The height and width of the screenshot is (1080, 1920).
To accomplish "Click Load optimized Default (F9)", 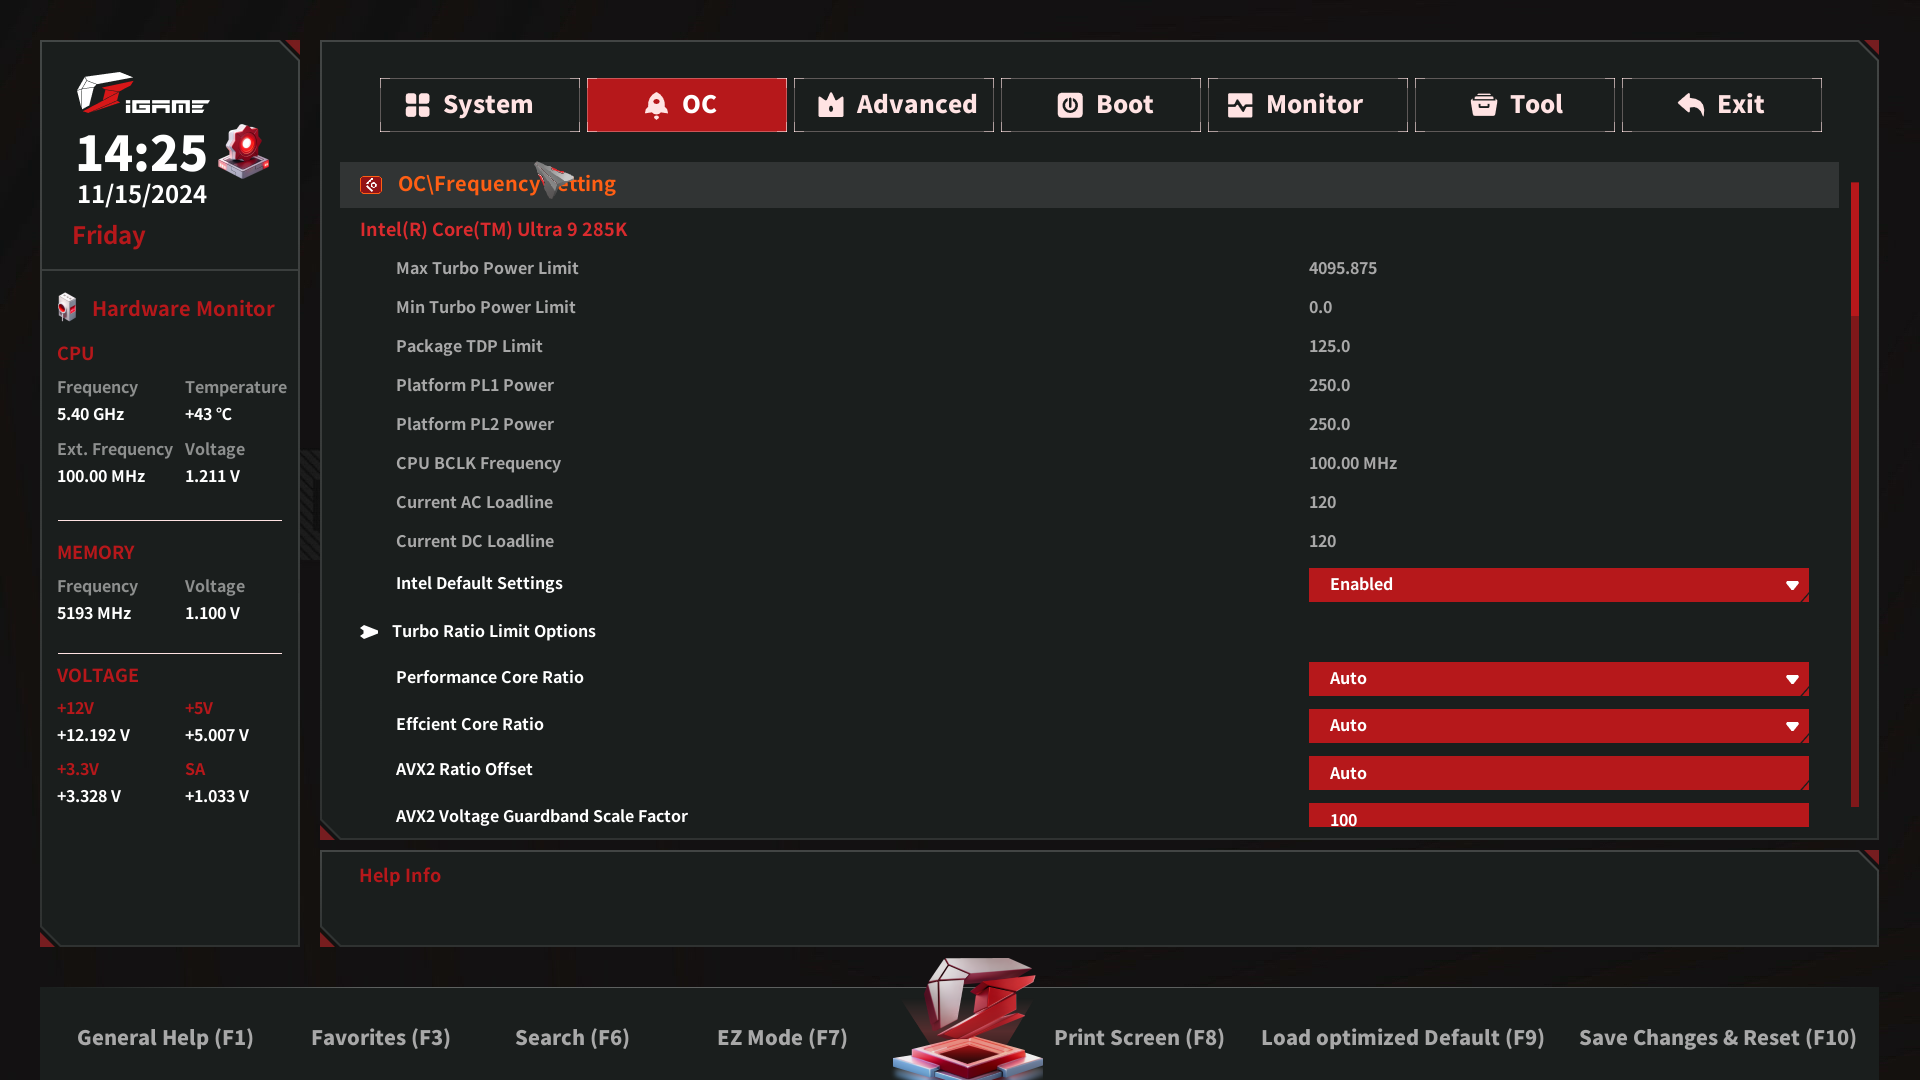I will (1401, 1038).
